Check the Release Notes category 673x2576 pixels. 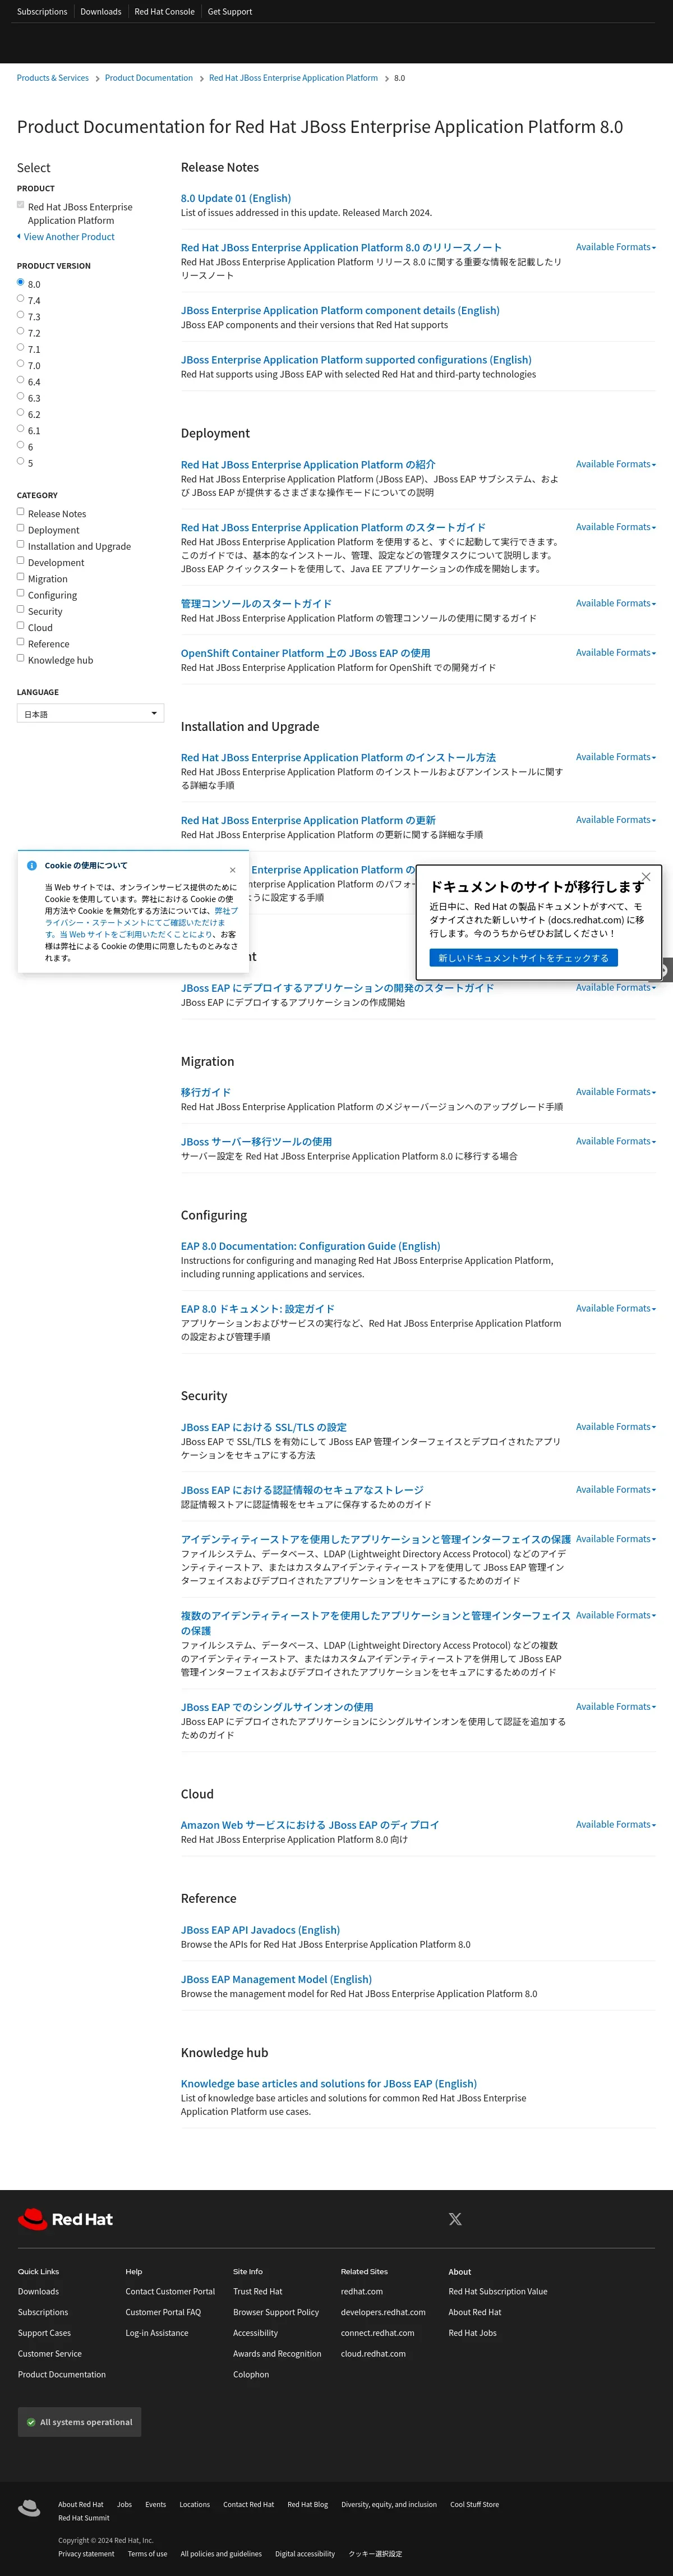(20, 511)
